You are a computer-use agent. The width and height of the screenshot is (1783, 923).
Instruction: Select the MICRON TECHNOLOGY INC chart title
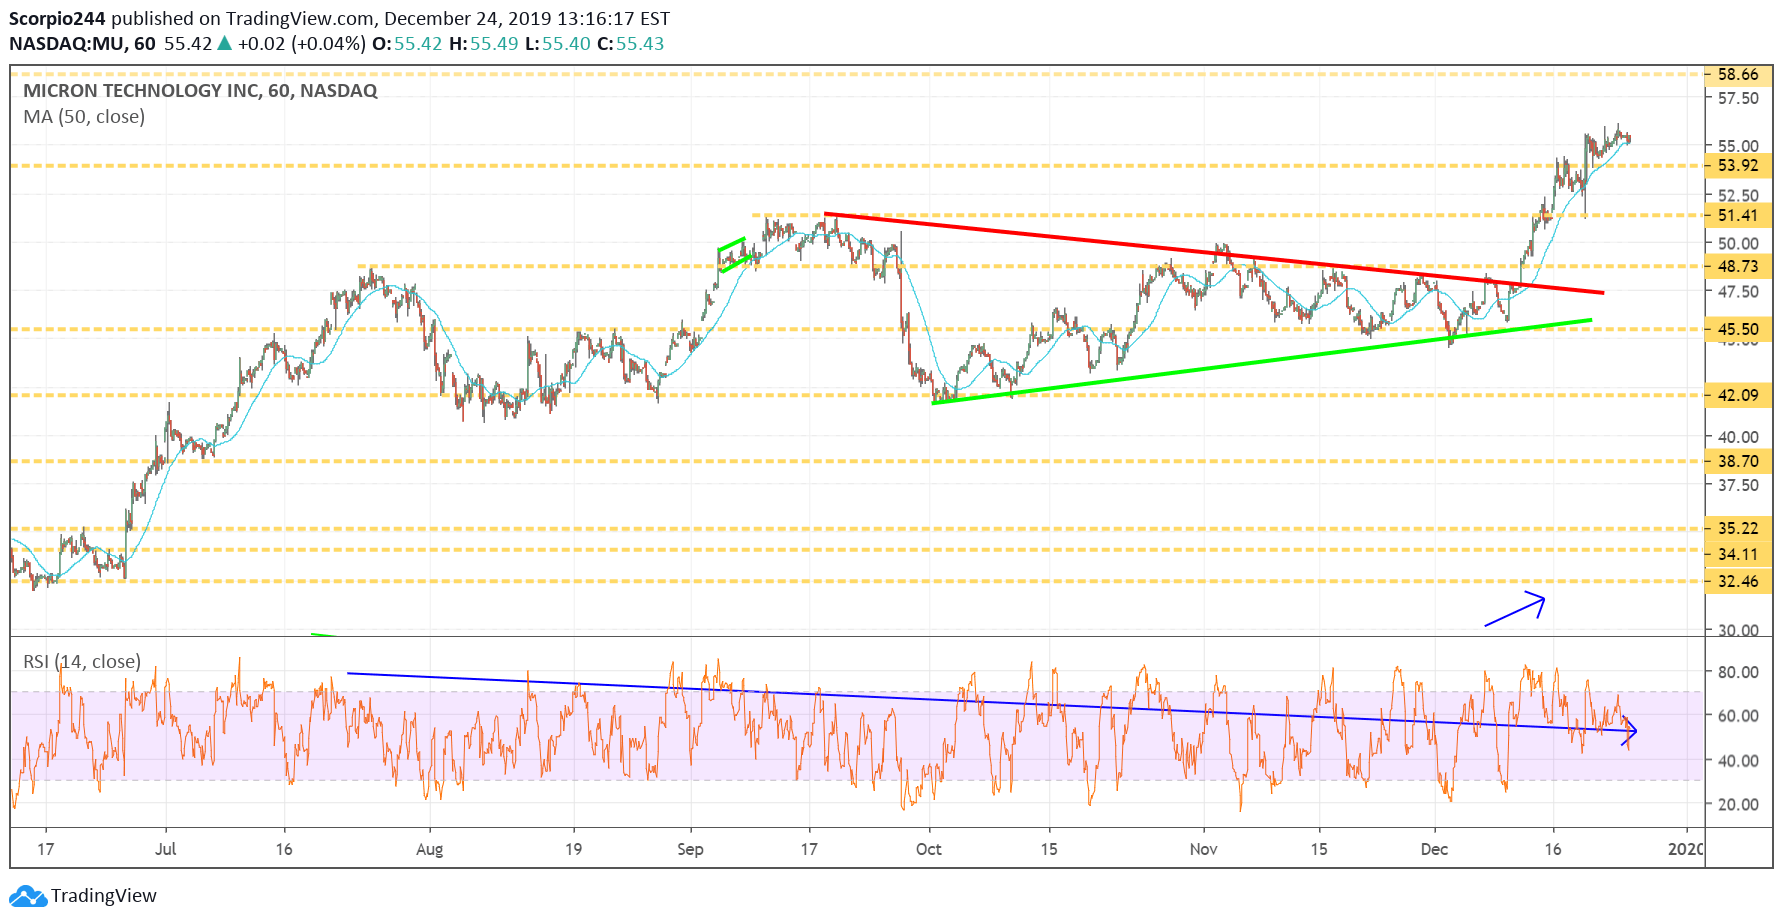coord(200,91)
